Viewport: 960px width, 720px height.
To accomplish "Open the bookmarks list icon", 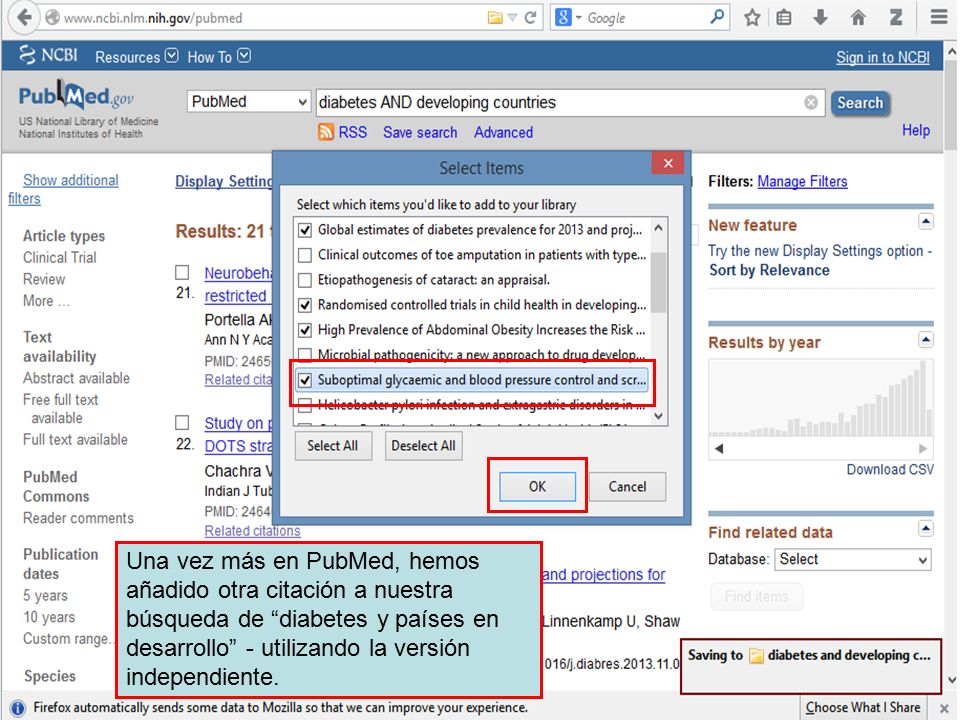I will click(784, 18).
